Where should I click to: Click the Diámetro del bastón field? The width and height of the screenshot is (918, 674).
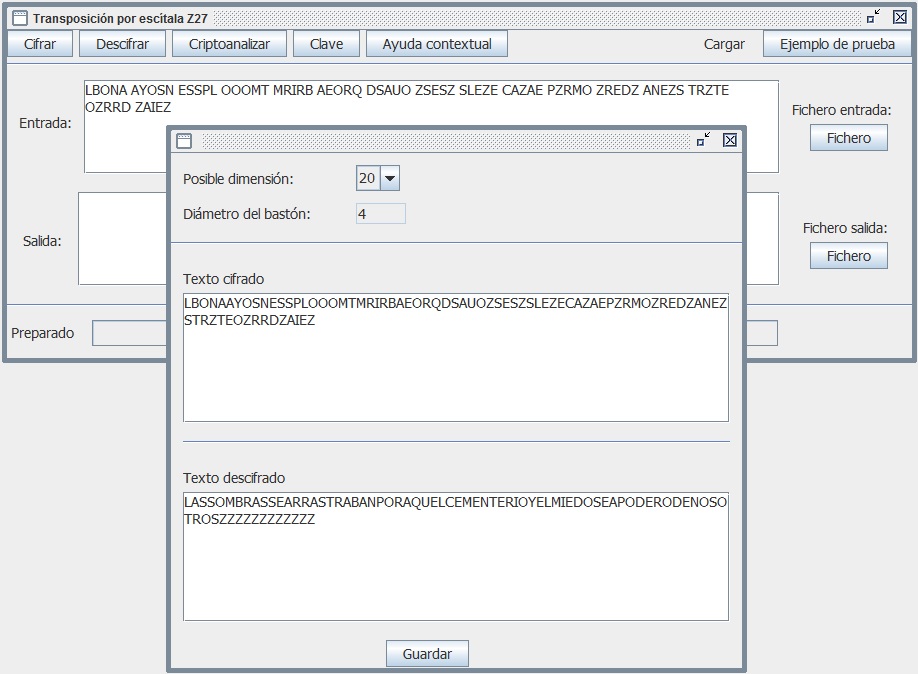(380, 214)
